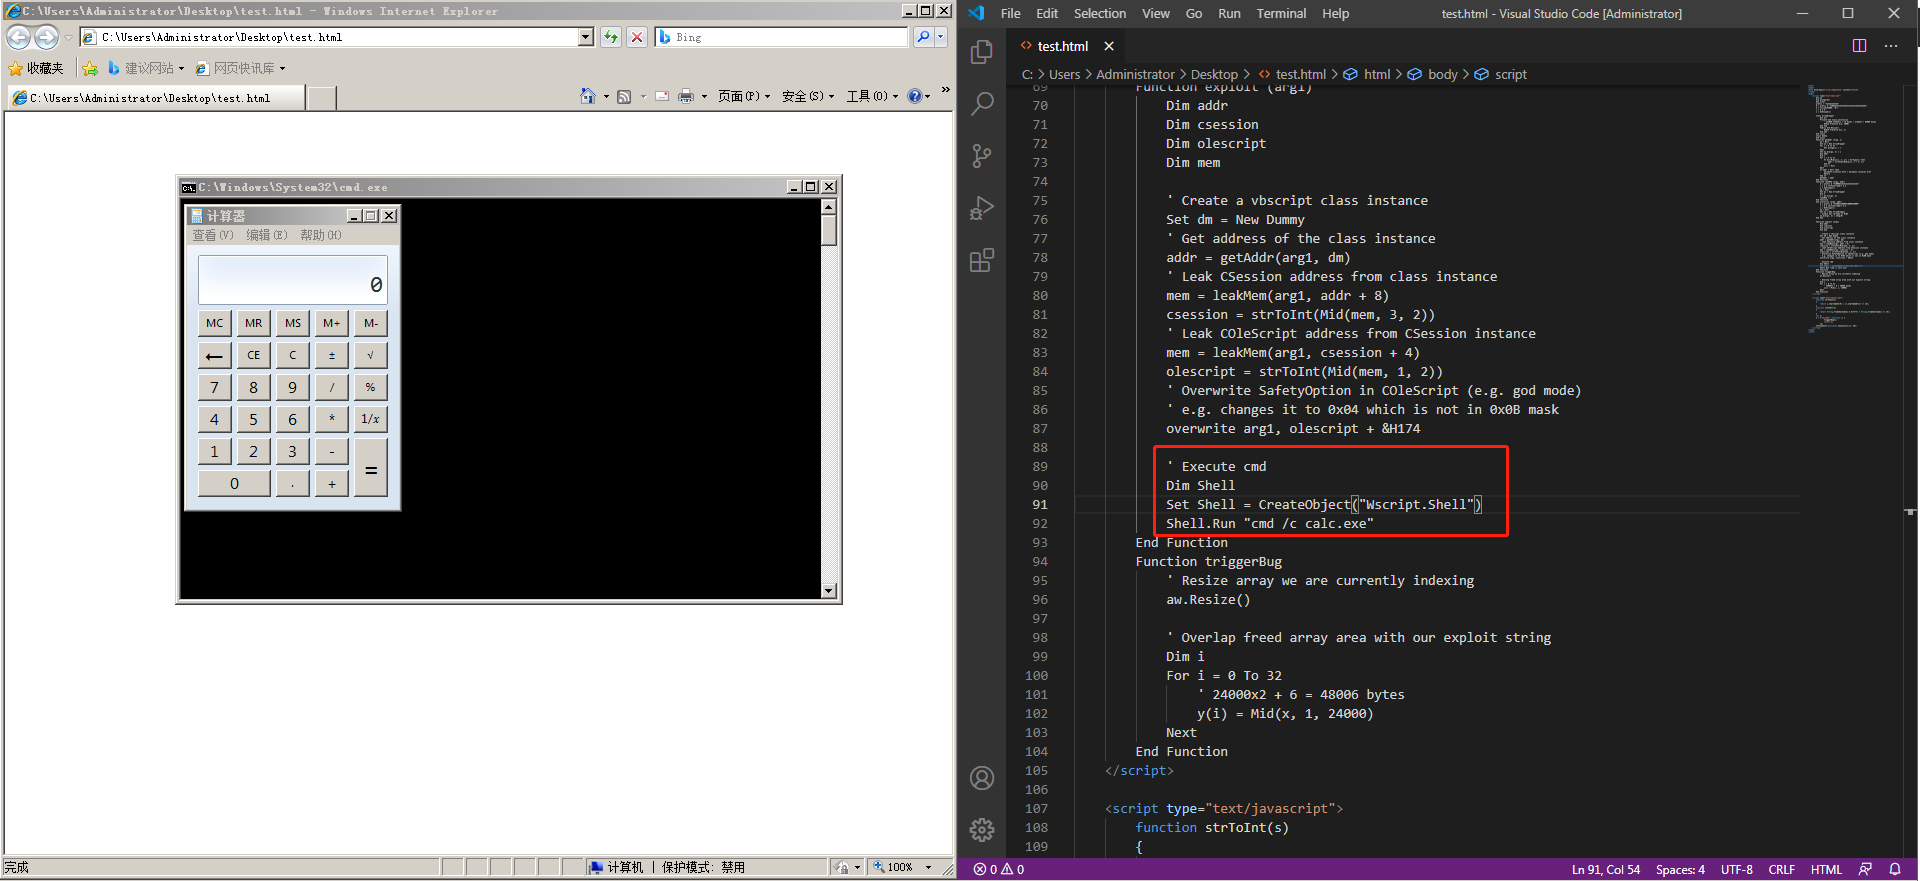Click Ln 91, Col 54 in status bar

pos(1606,869)
